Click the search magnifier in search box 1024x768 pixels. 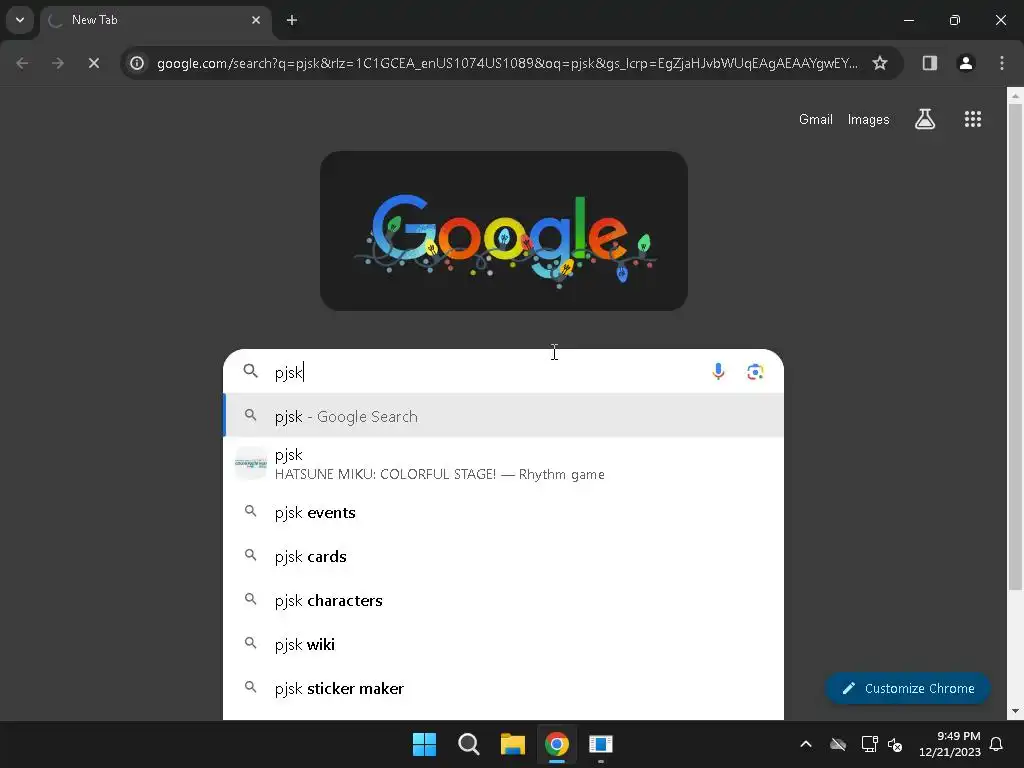(251, 372)
